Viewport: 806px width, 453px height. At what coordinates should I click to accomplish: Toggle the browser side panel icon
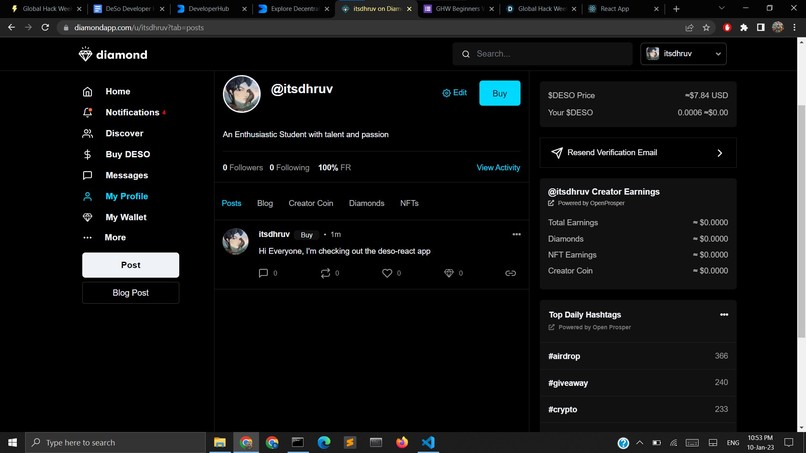pos(761,27)
